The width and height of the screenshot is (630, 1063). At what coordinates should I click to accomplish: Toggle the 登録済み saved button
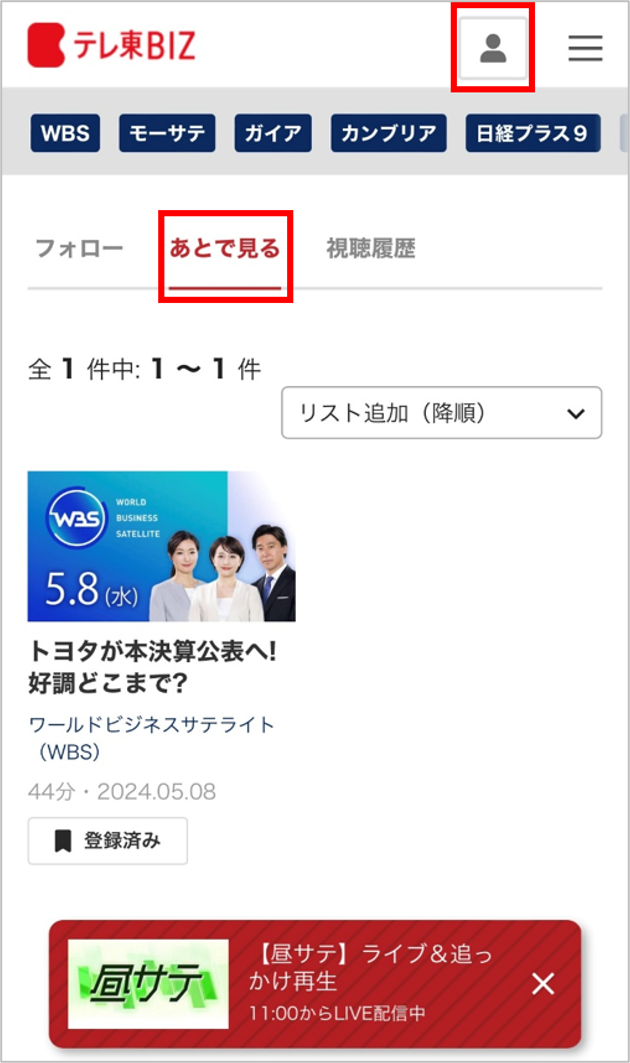(x=108, y=841)
